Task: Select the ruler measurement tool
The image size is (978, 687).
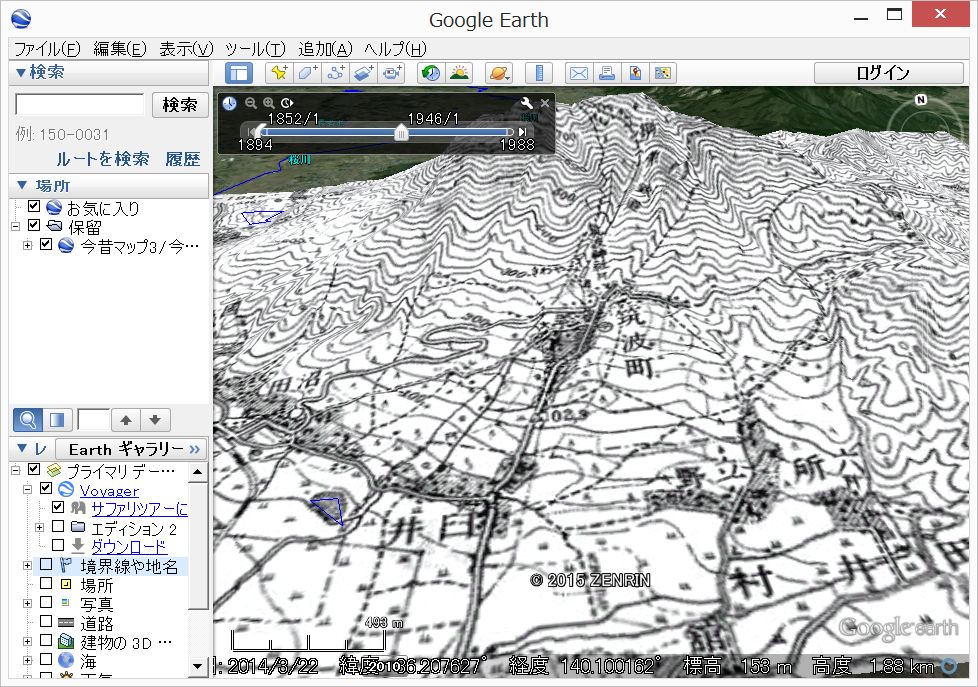Action: (x=539, y=74)
